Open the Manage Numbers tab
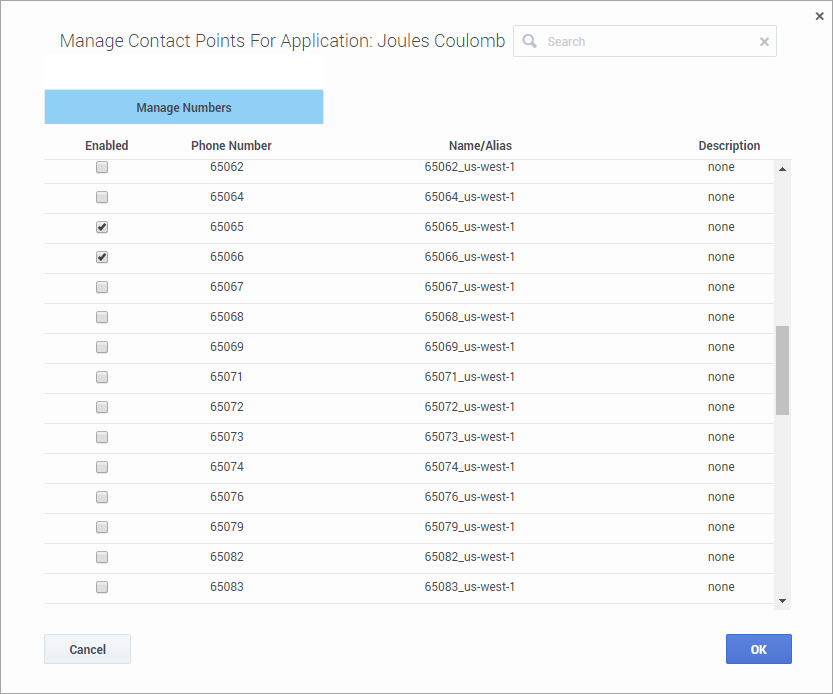Image resolution: width=833 pixels, height=694 pixels. 184,107
